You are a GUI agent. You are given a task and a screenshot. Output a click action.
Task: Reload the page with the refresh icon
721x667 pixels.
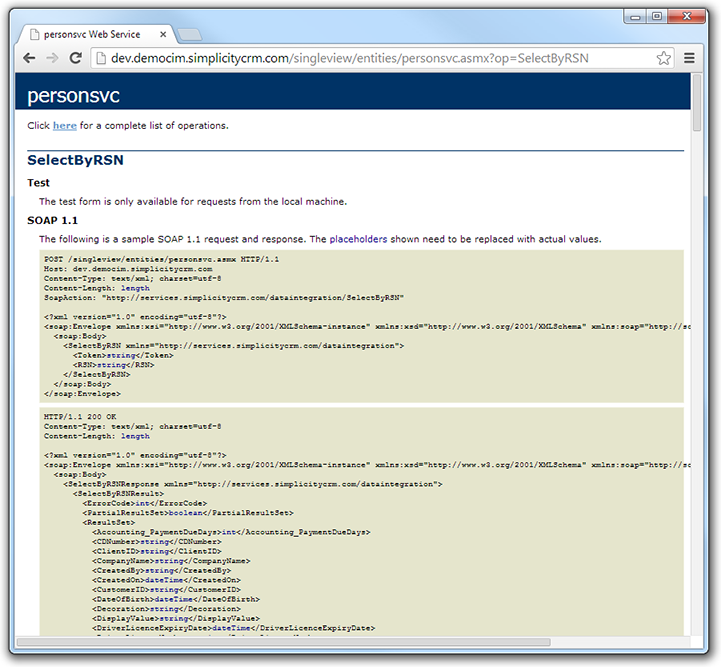(75, 58)
